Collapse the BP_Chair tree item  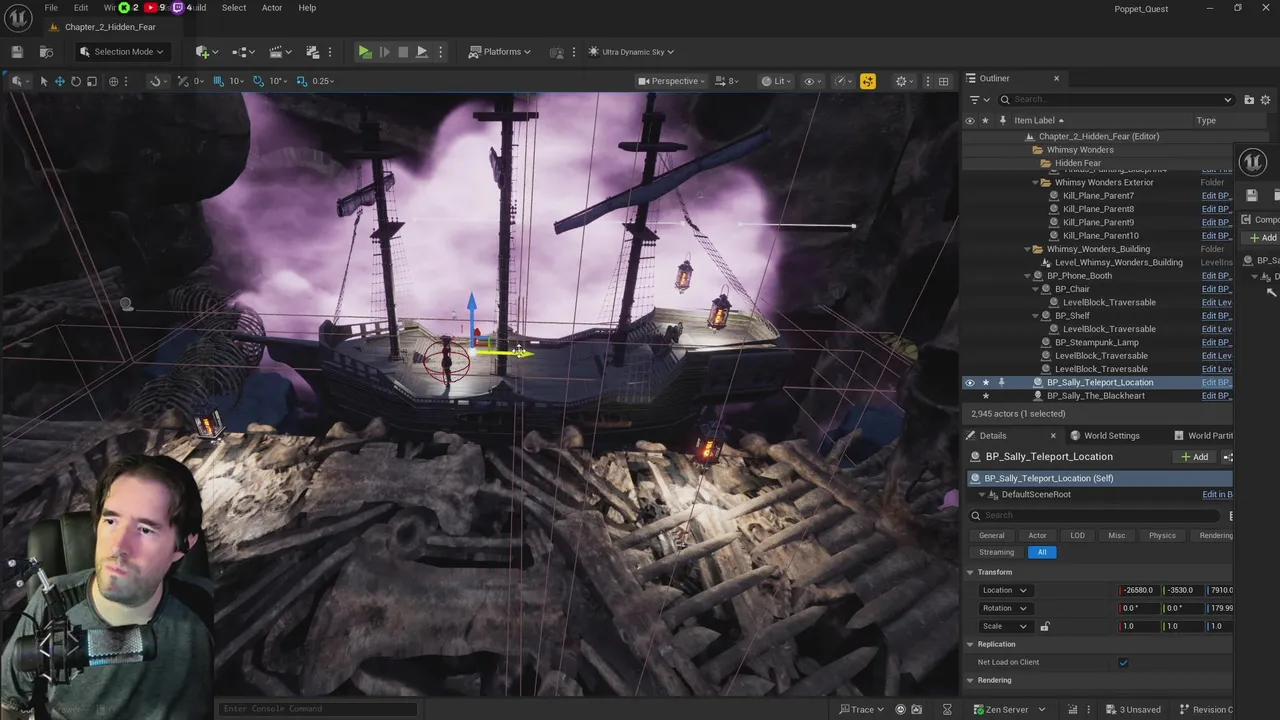coord(1035,289)
